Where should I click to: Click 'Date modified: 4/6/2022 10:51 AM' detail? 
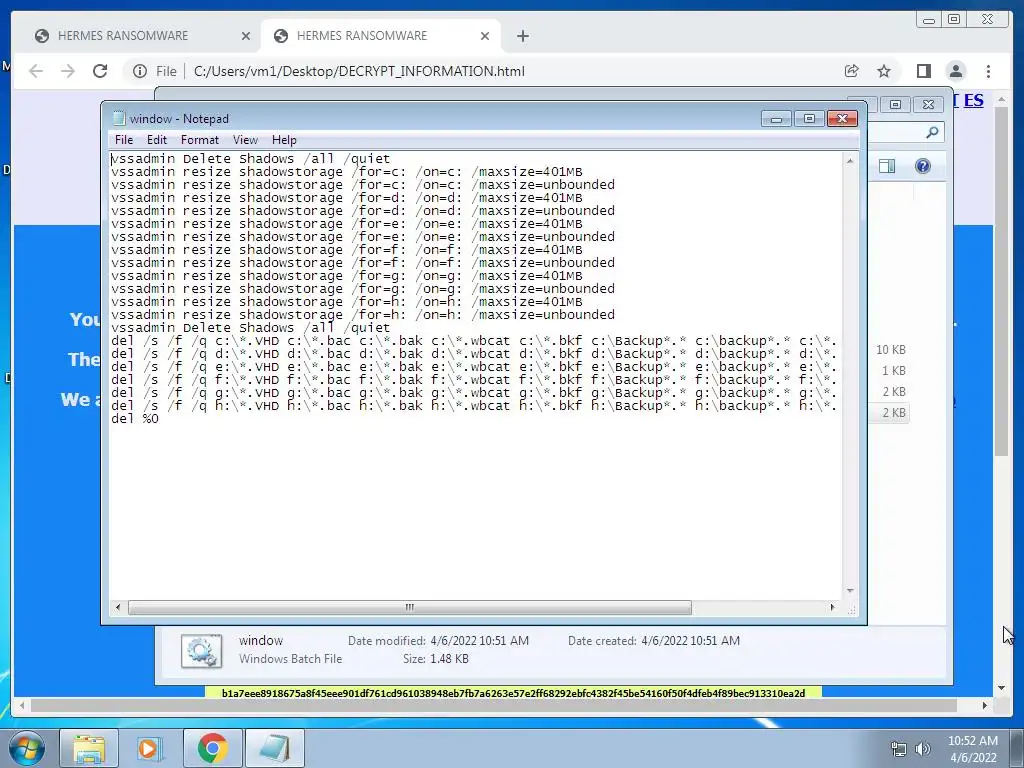pos(438,641)
